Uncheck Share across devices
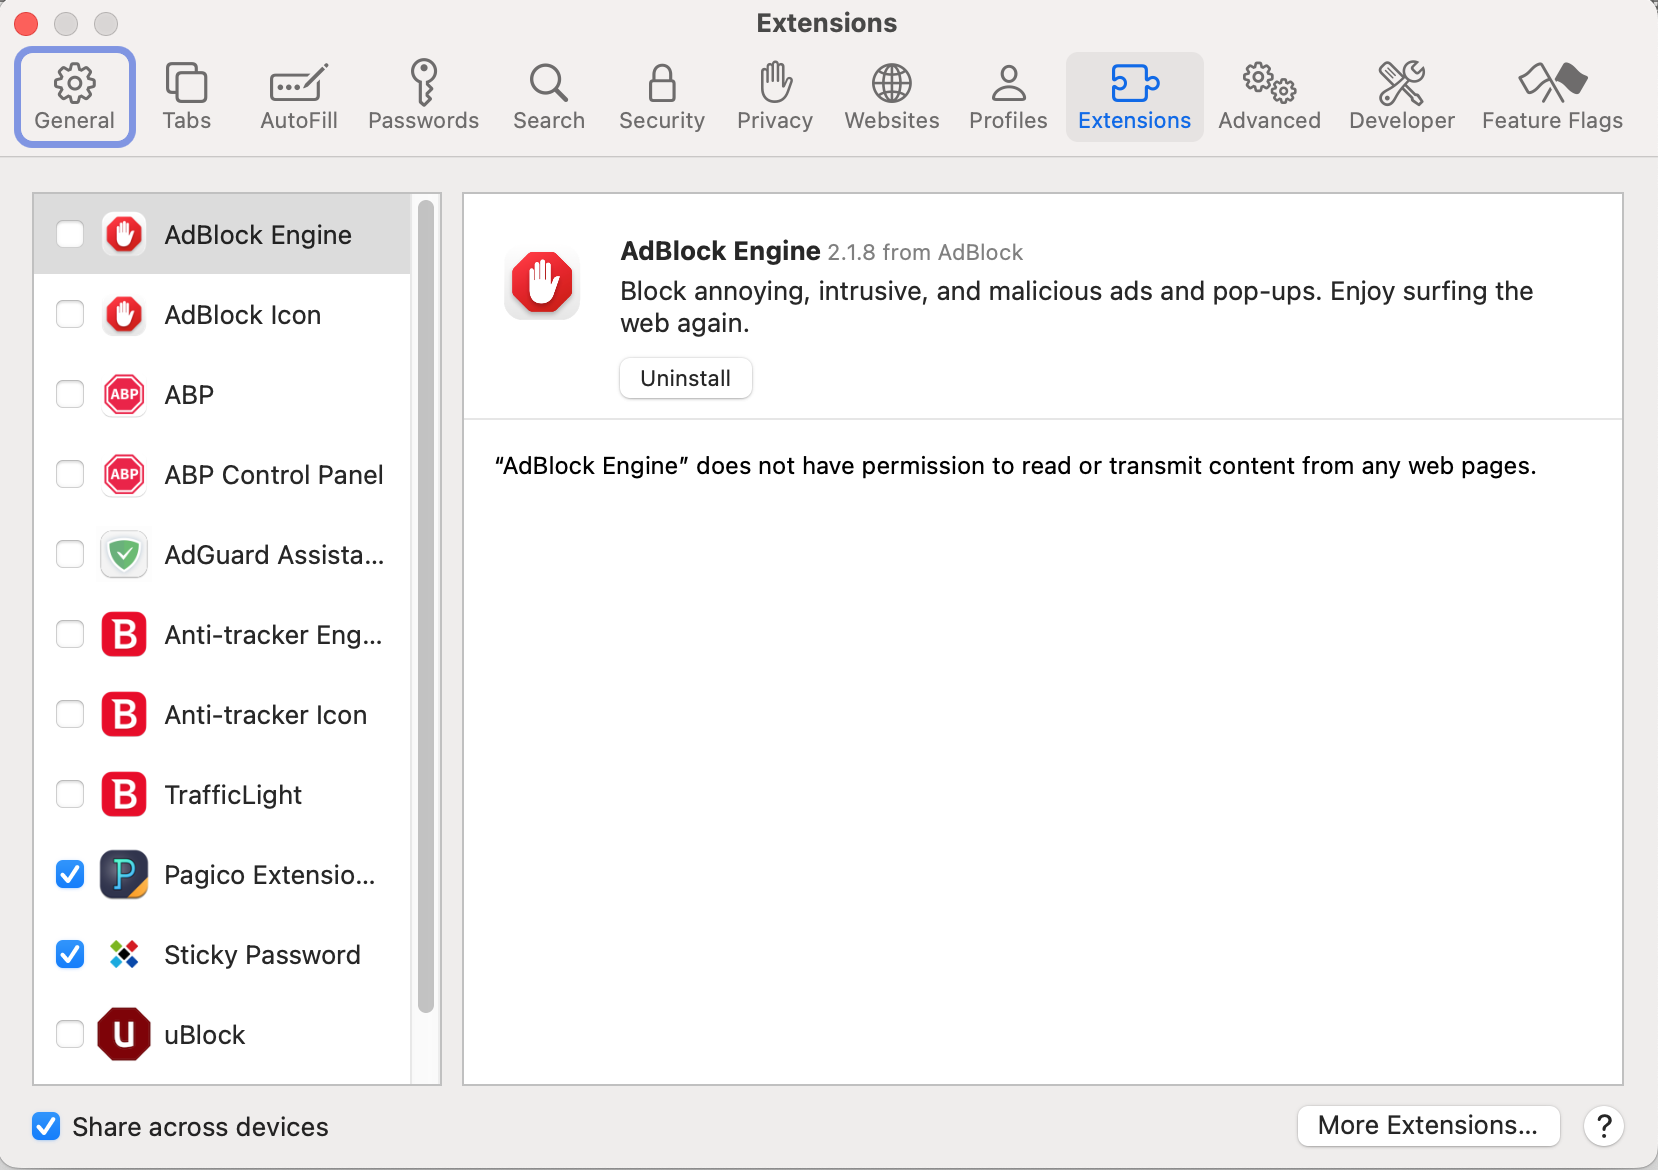This screenshot has width=1658, height=1170. point(46,1126)
